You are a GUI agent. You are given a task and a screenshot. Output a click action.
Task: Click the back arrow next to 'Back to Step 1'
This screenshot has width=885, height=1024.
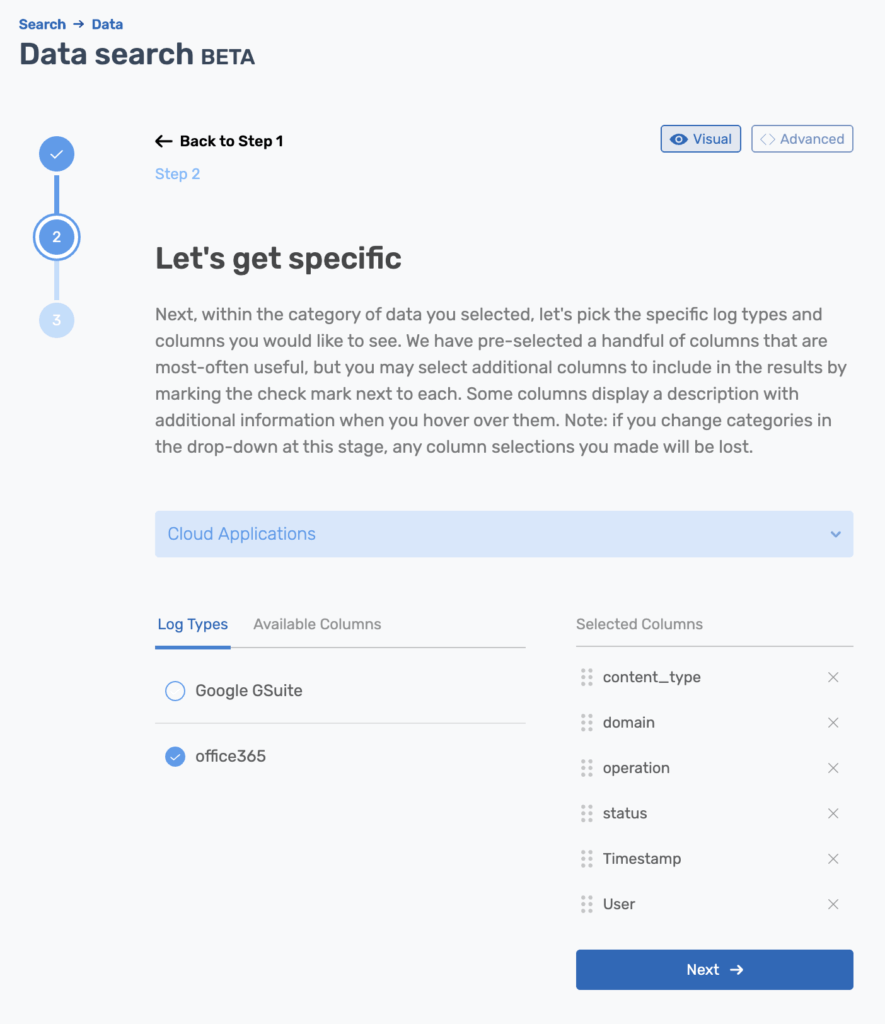(163, 141)
